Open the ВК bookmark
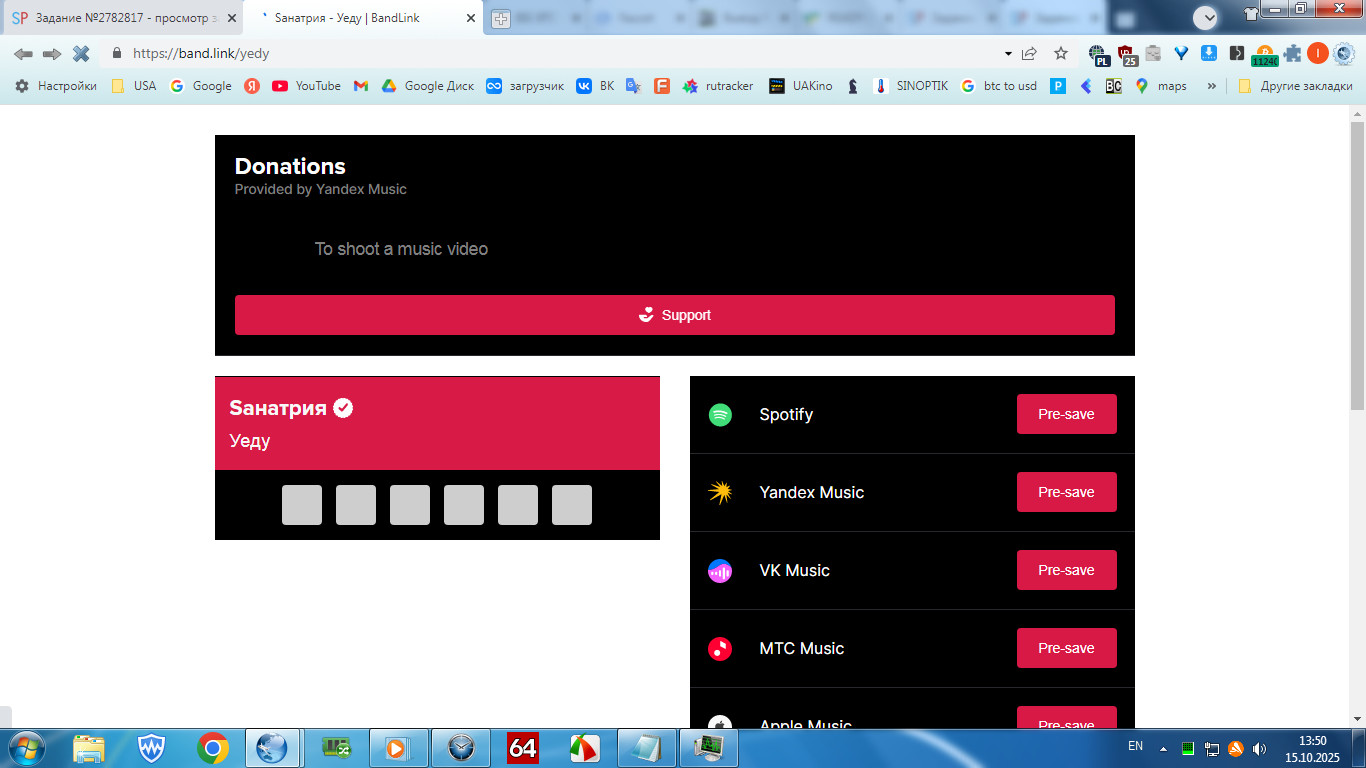This screenshot has width=1366, height=768. (x=596, y=86)
